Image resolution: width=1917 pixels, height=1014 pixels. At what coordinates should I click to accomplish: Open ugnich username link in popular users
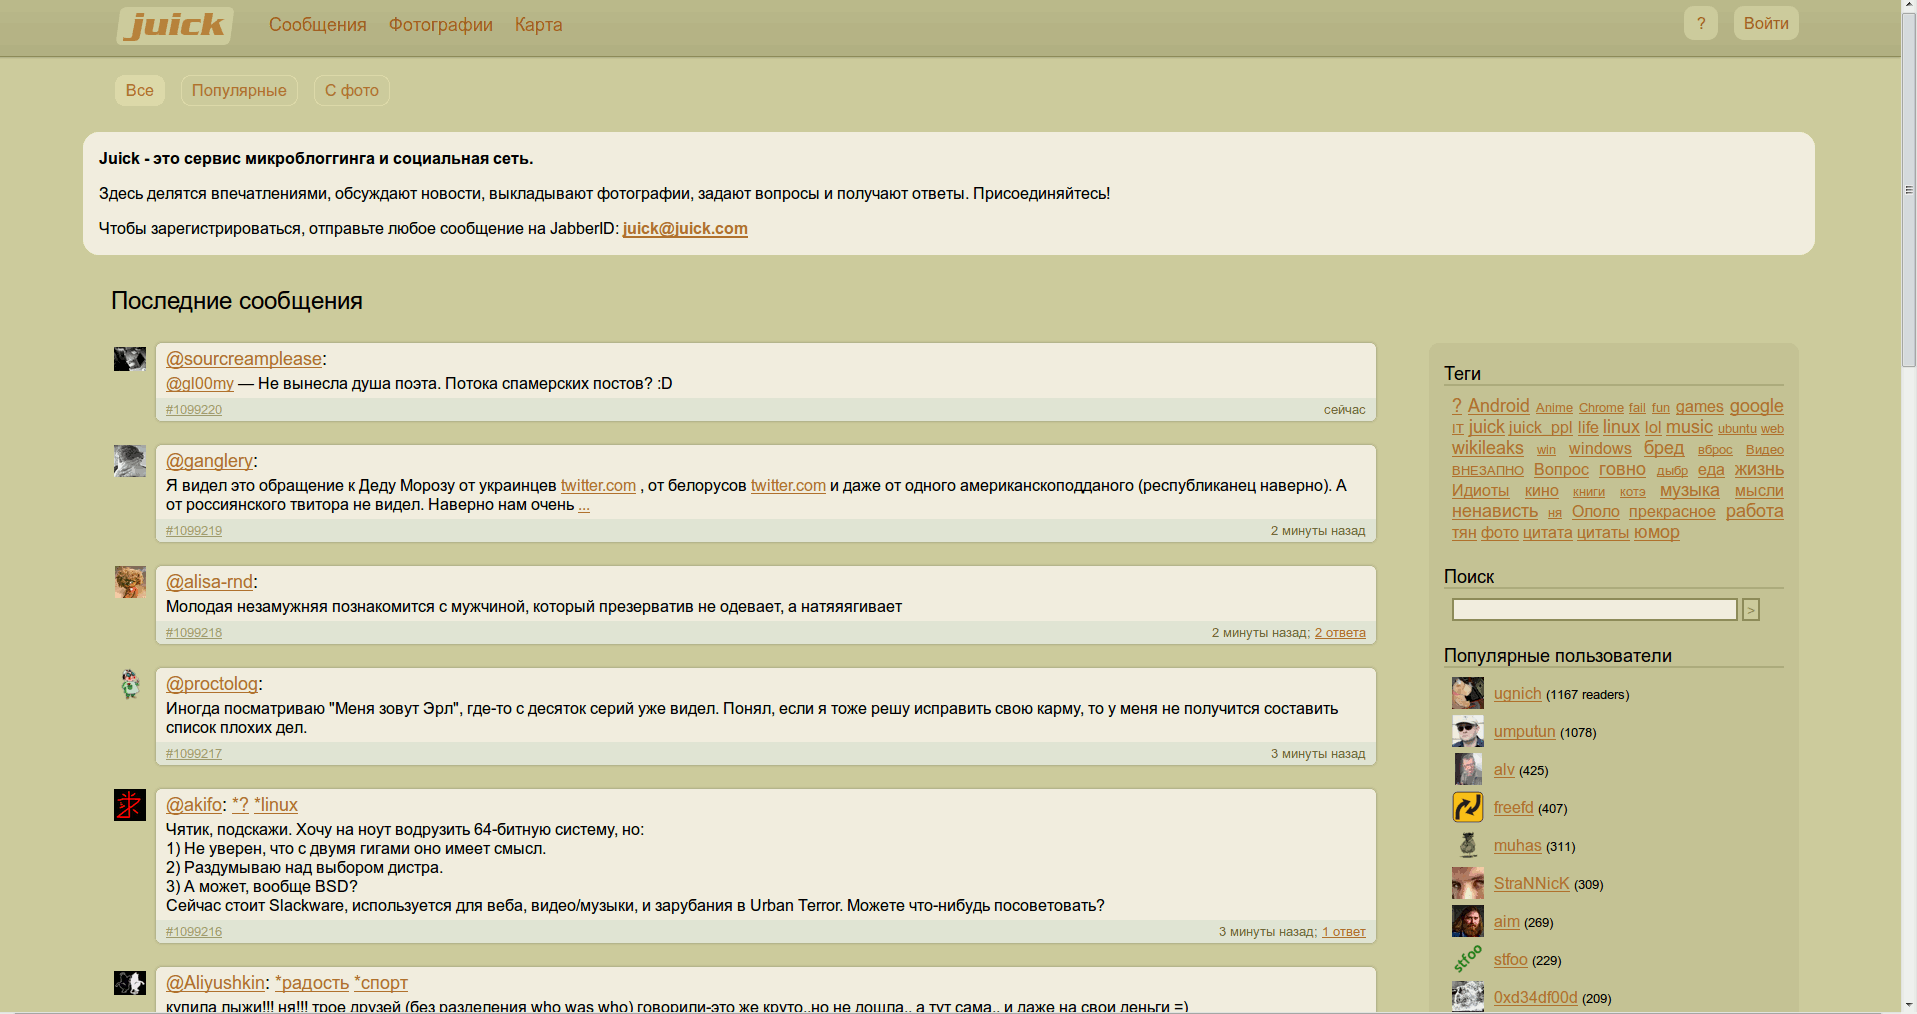pos(1518,693)
